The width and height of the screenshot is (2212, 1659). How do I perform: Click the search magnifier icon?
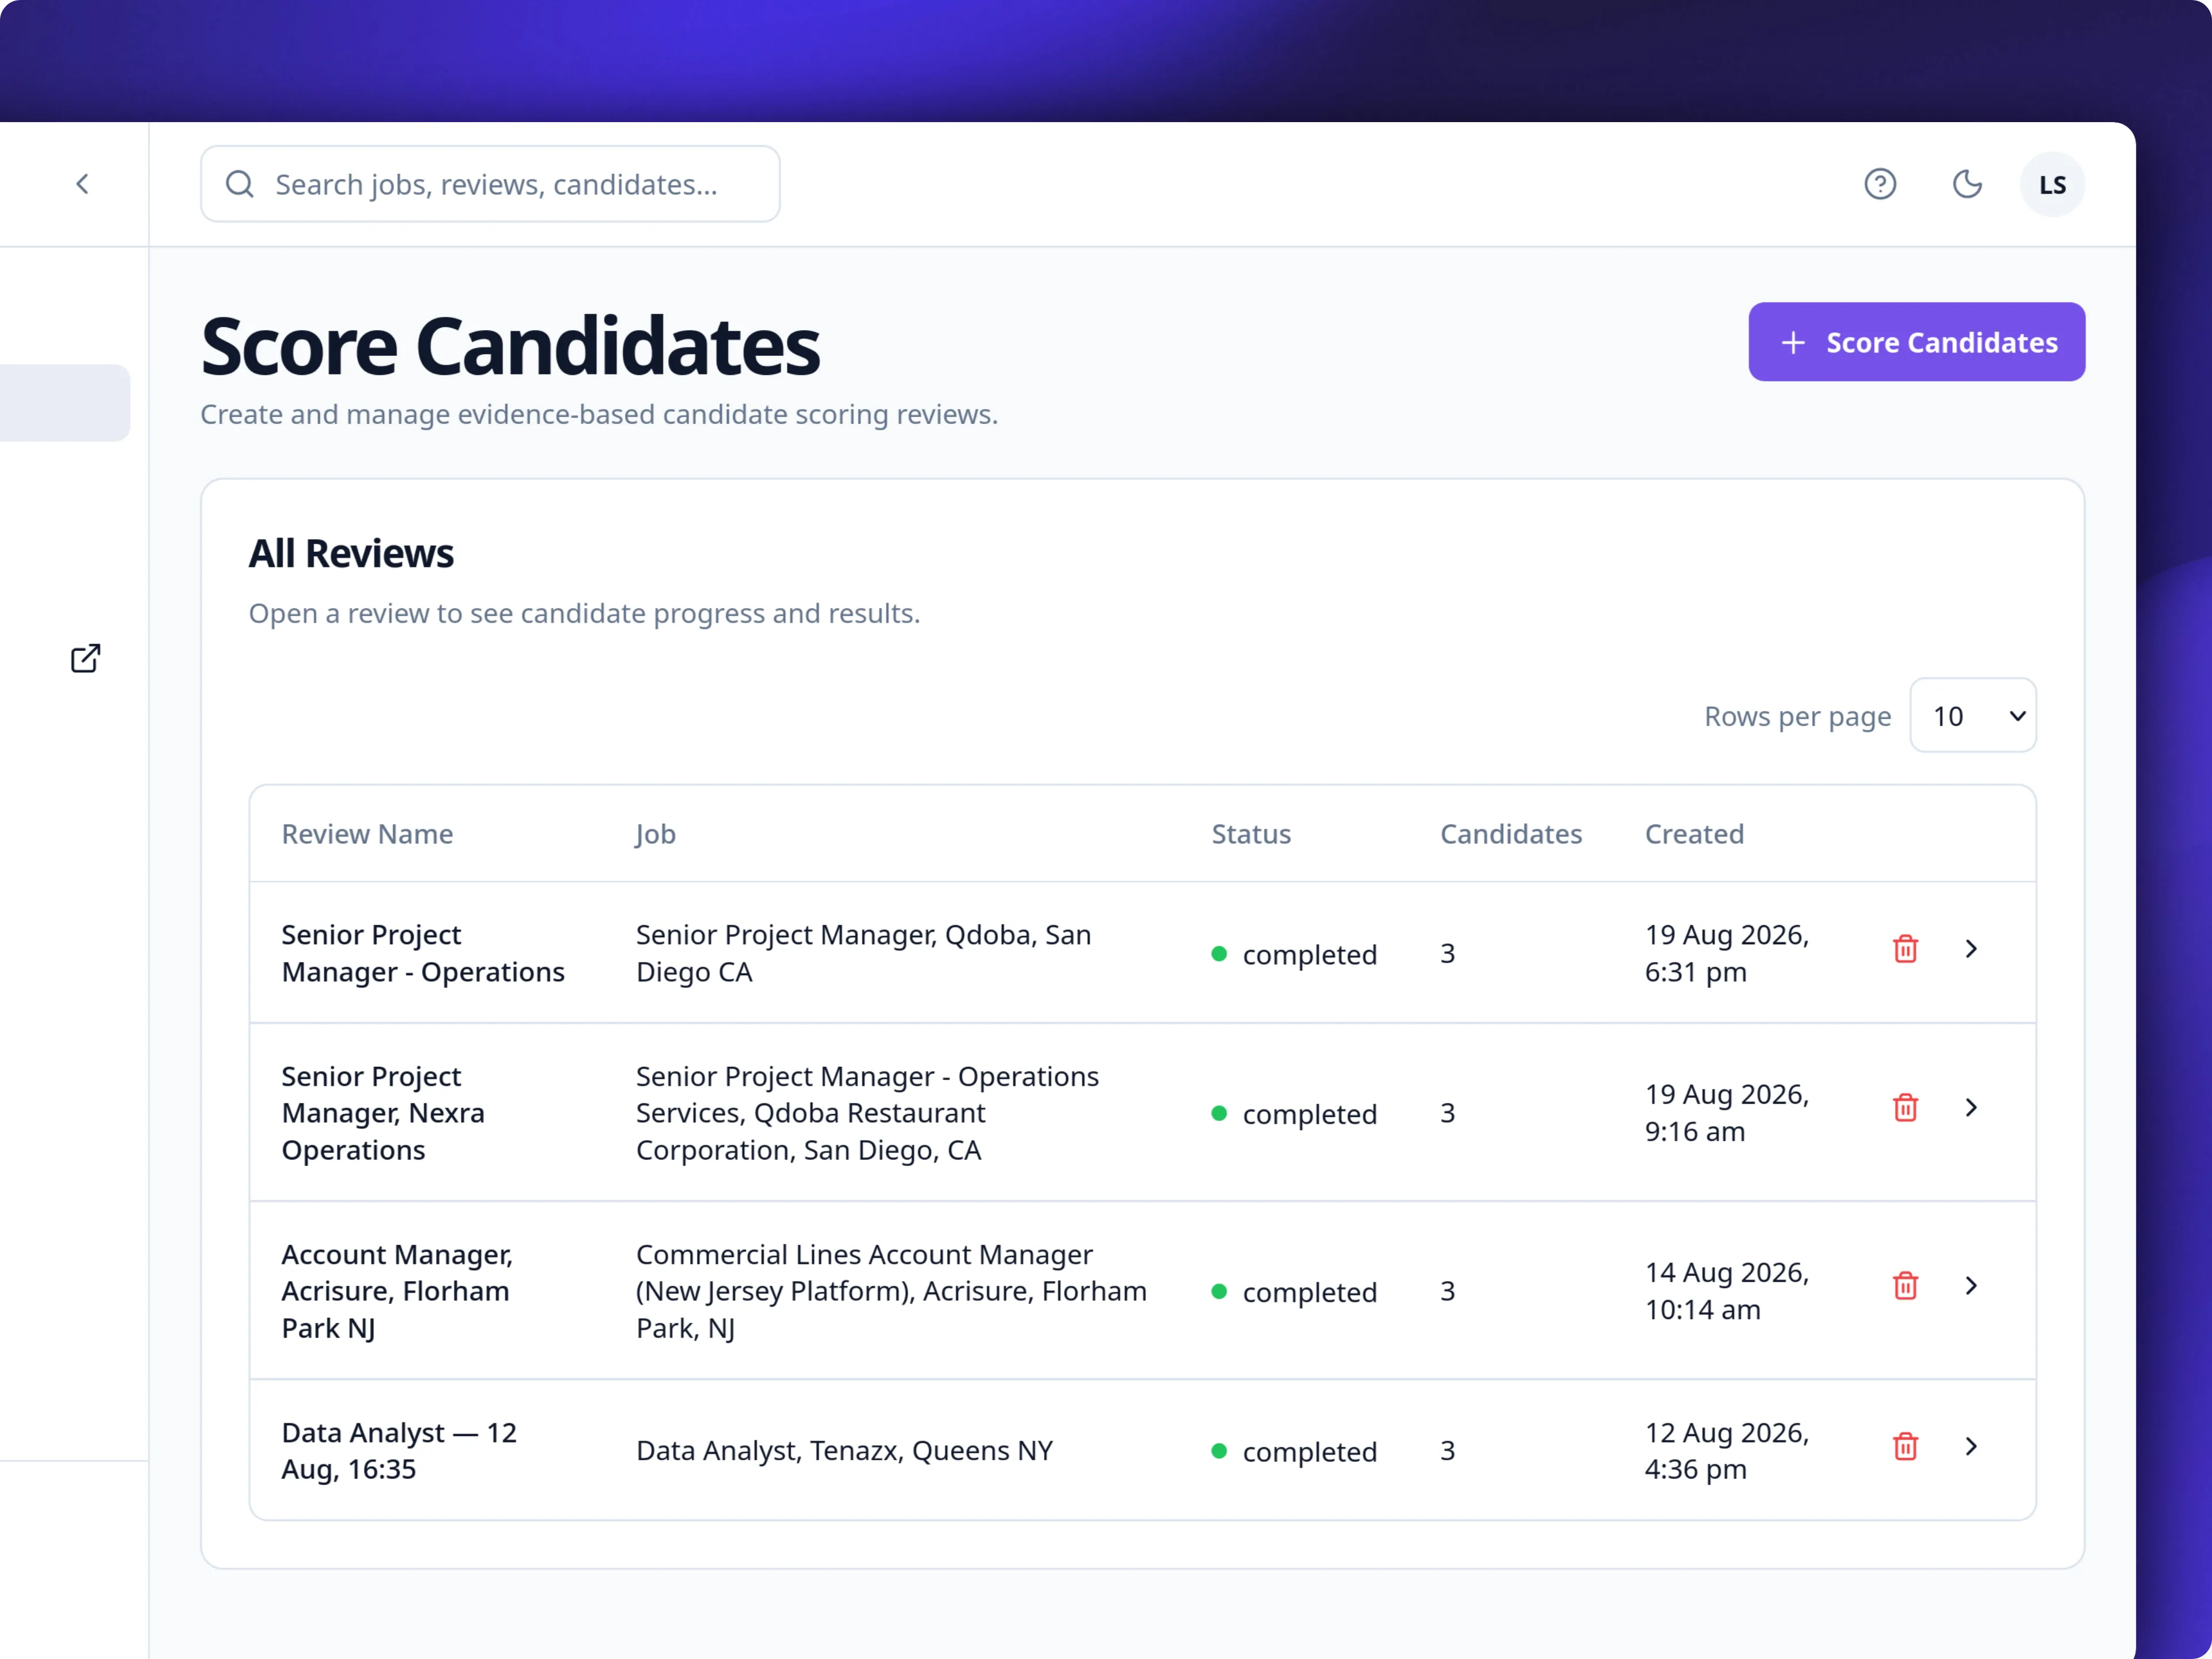point(240,184)
